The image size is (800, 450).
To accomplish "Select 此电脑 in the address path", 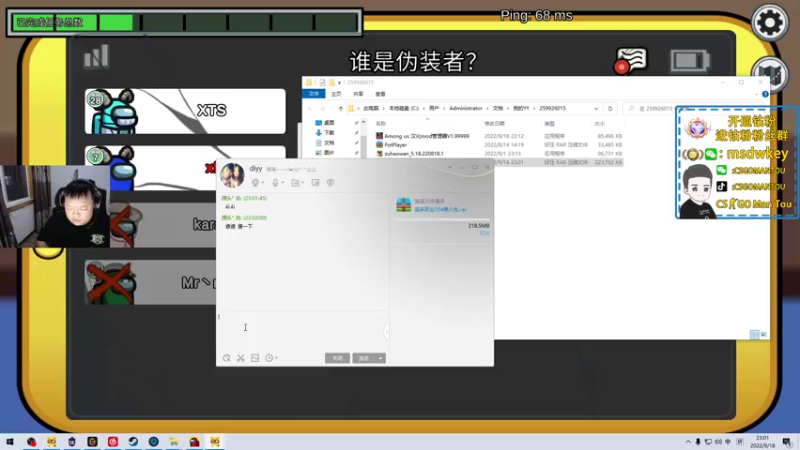I will pyautogui.click(x=371, y=109).
